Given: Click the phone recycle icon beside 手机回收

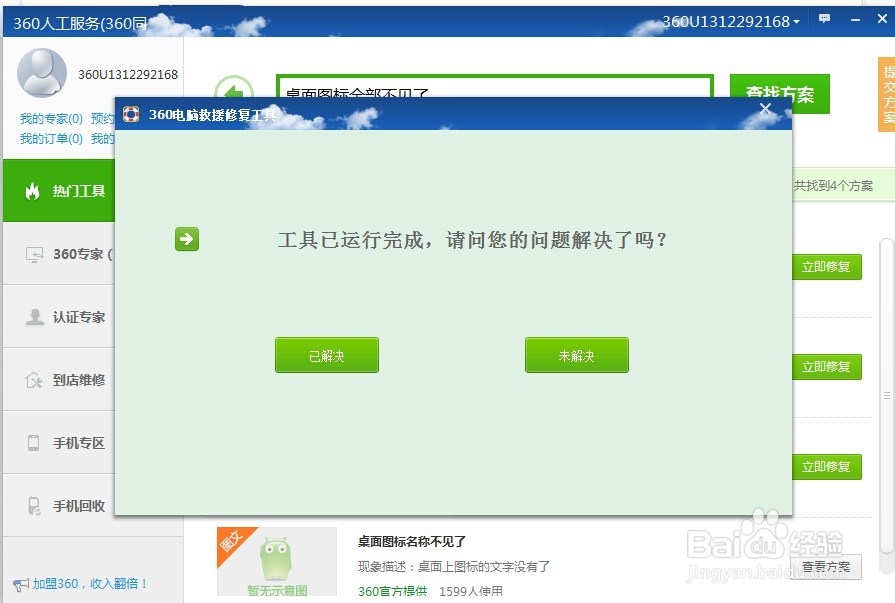Looking at the screenshot, I should [x=34, y=506].
